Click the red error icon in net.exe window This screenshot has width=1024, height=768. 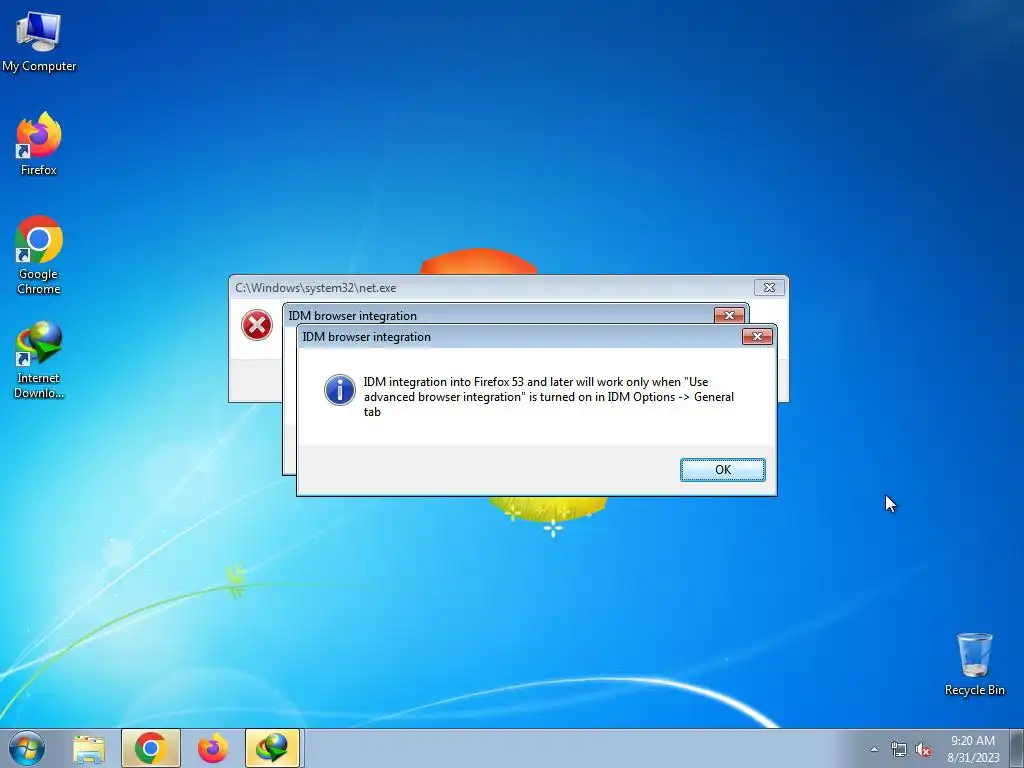pyautogui.click(x=257, y=325)
